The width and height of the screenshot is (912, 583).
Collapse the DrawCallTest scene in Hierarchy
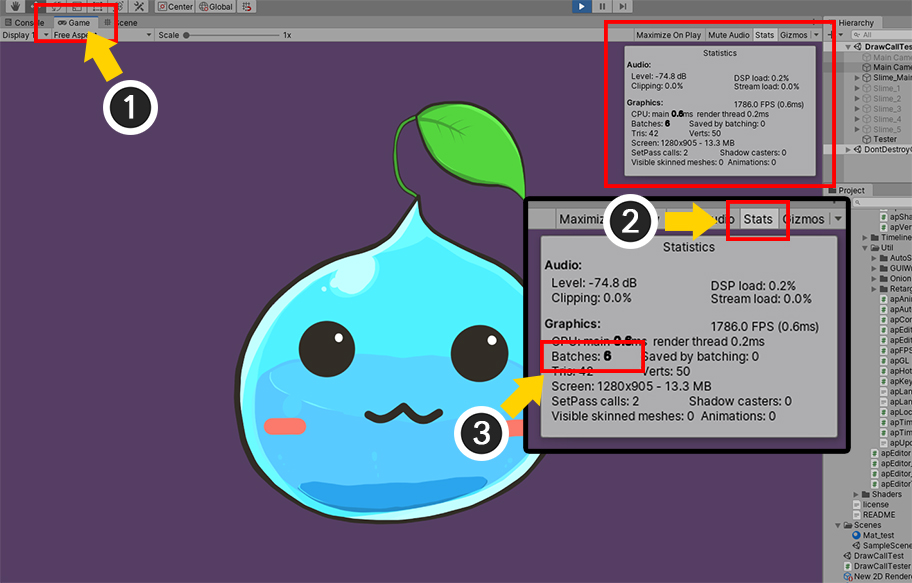coord(848,47)
